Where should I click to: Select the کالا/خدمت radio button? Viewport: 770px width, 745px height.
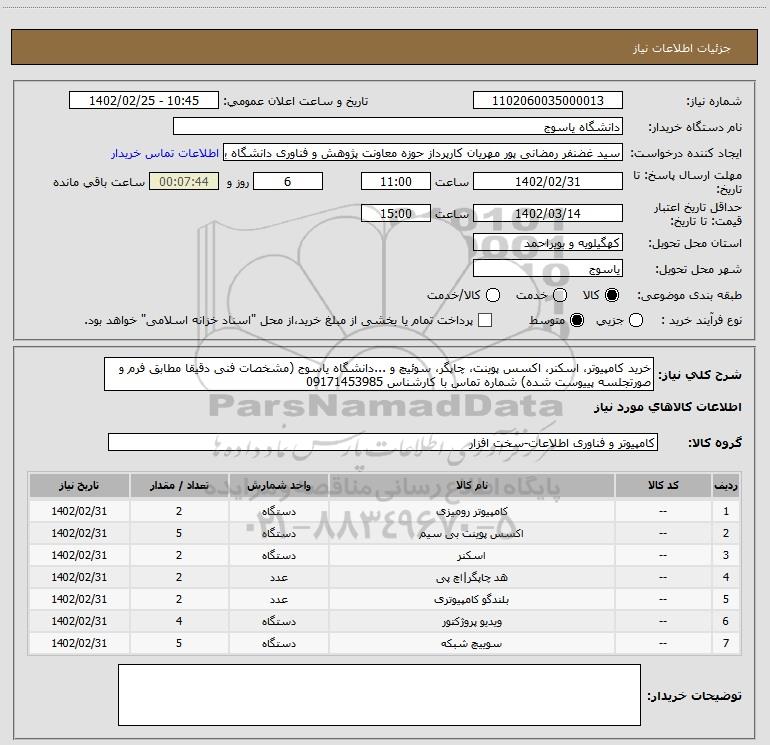(493, 295)
